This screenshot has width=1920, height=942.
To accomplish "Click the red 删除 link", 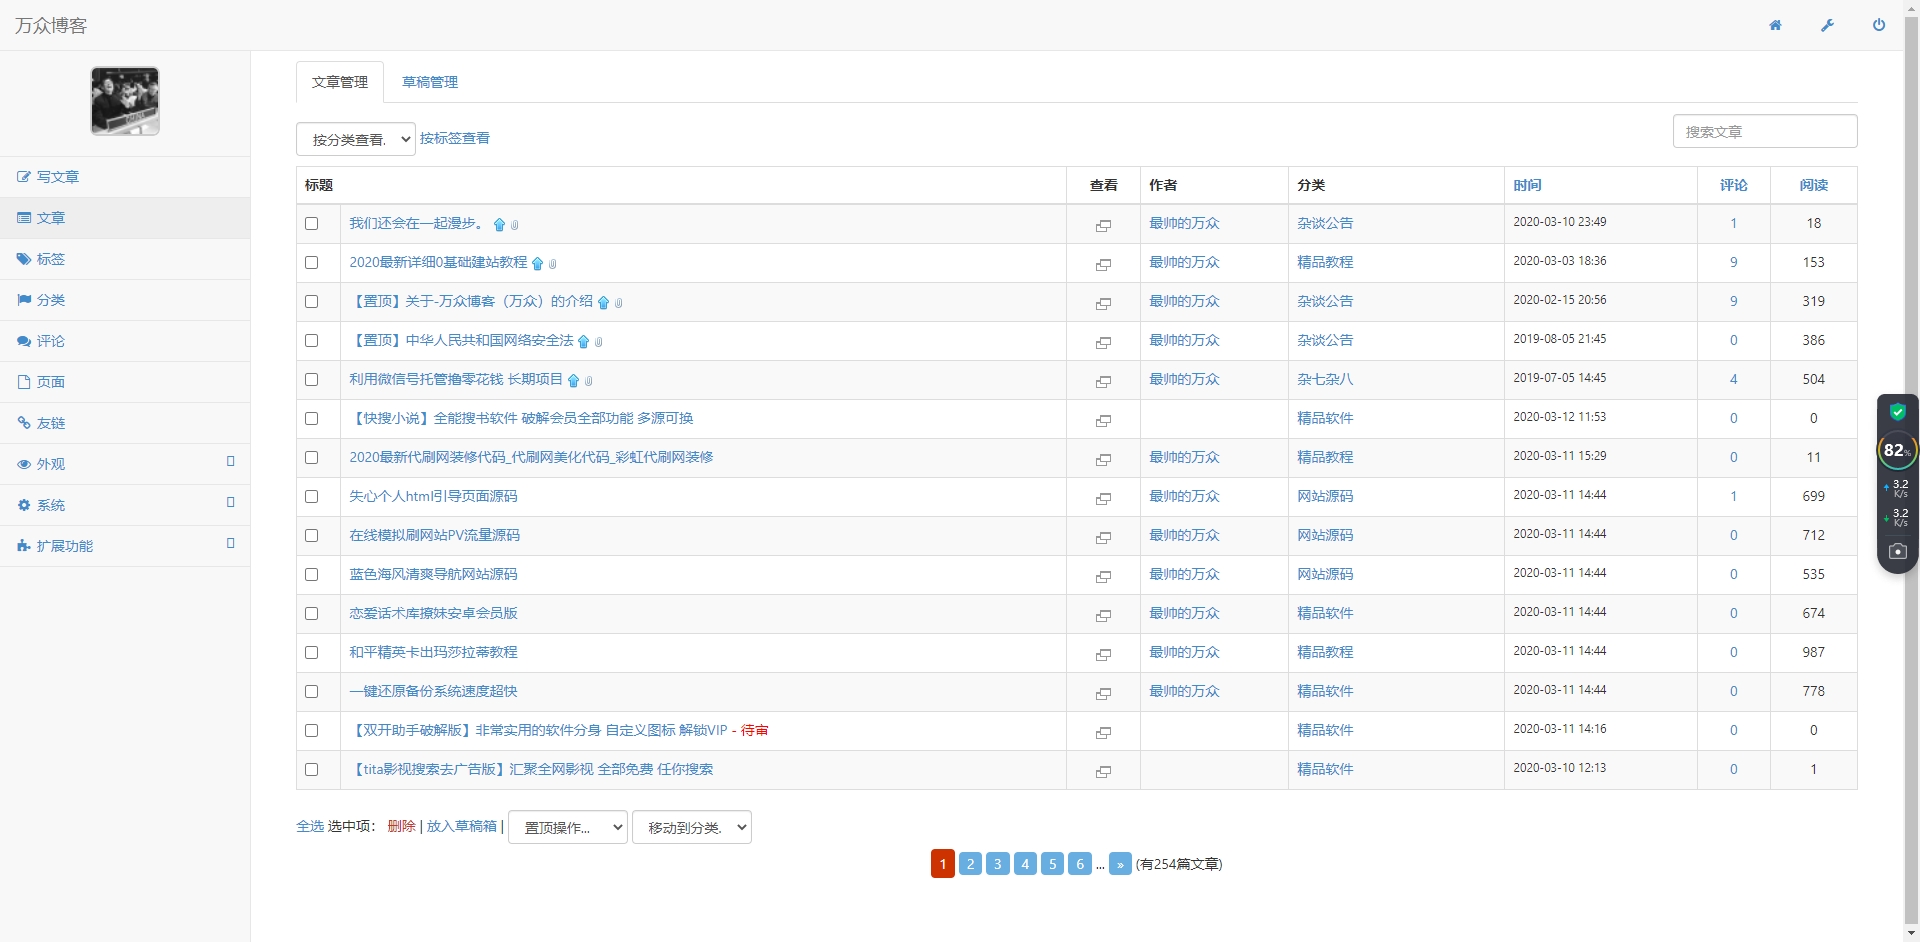I will pos(401,826).
